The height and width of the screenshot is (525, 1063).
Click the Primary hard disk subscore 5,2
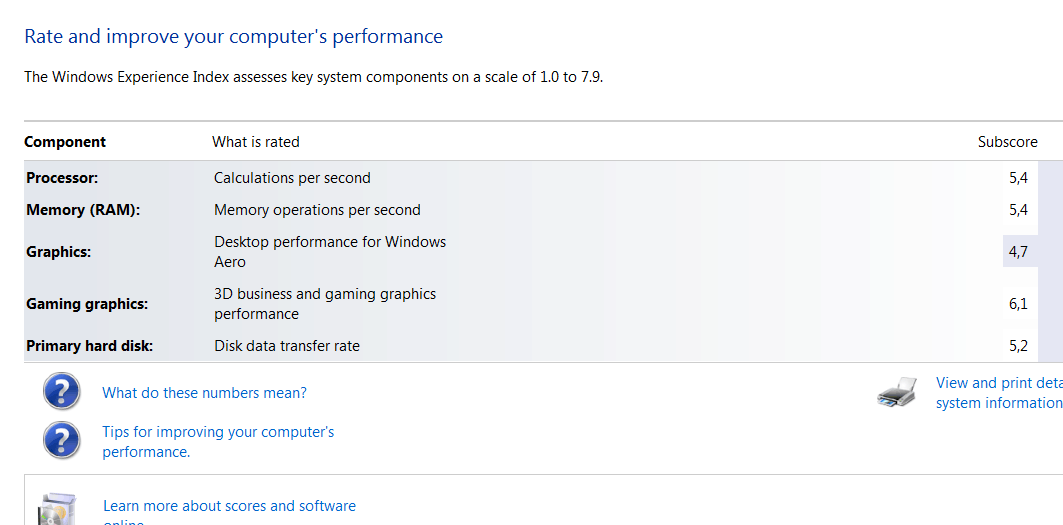tap(1018, 346)
